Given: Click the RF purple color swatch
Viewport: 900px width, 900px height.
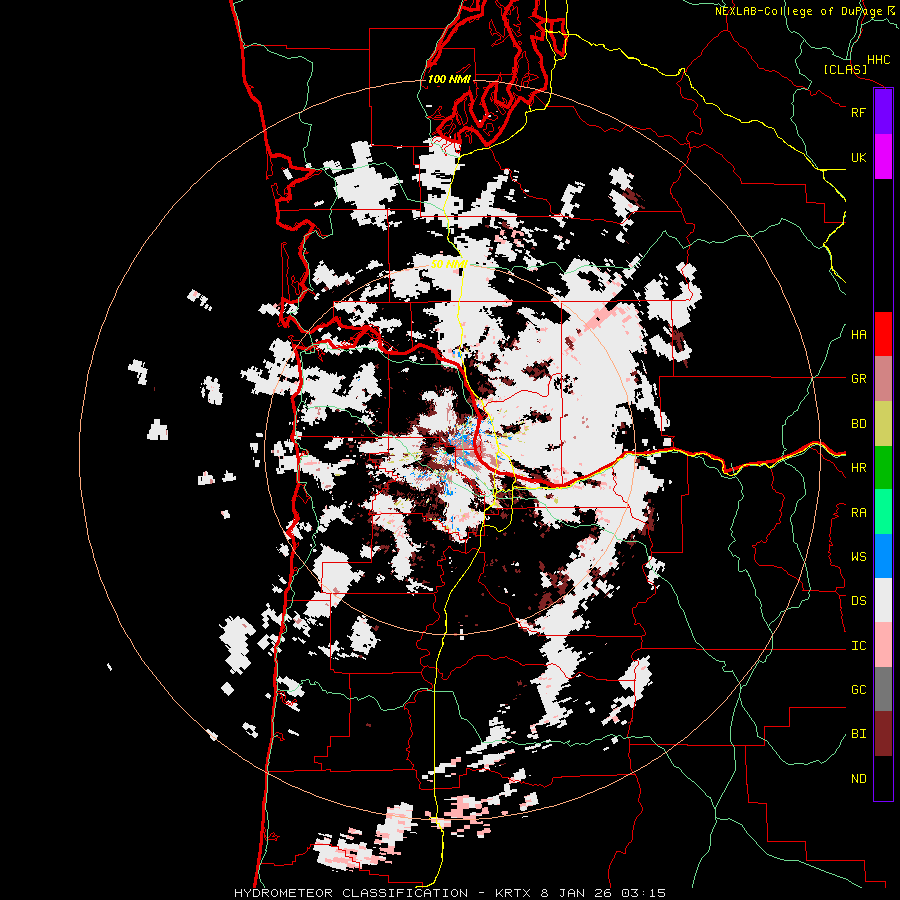Looking at the screenshot, I should click(x=883, y=112).
